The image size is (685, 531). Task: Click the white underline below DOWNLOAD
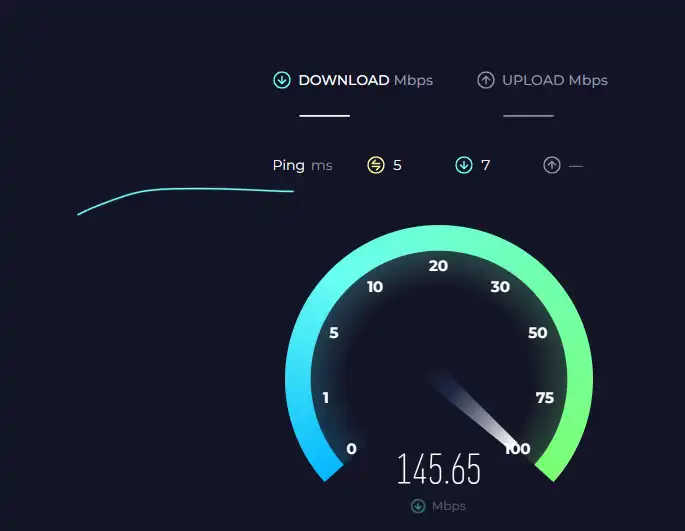click(325, 116)
